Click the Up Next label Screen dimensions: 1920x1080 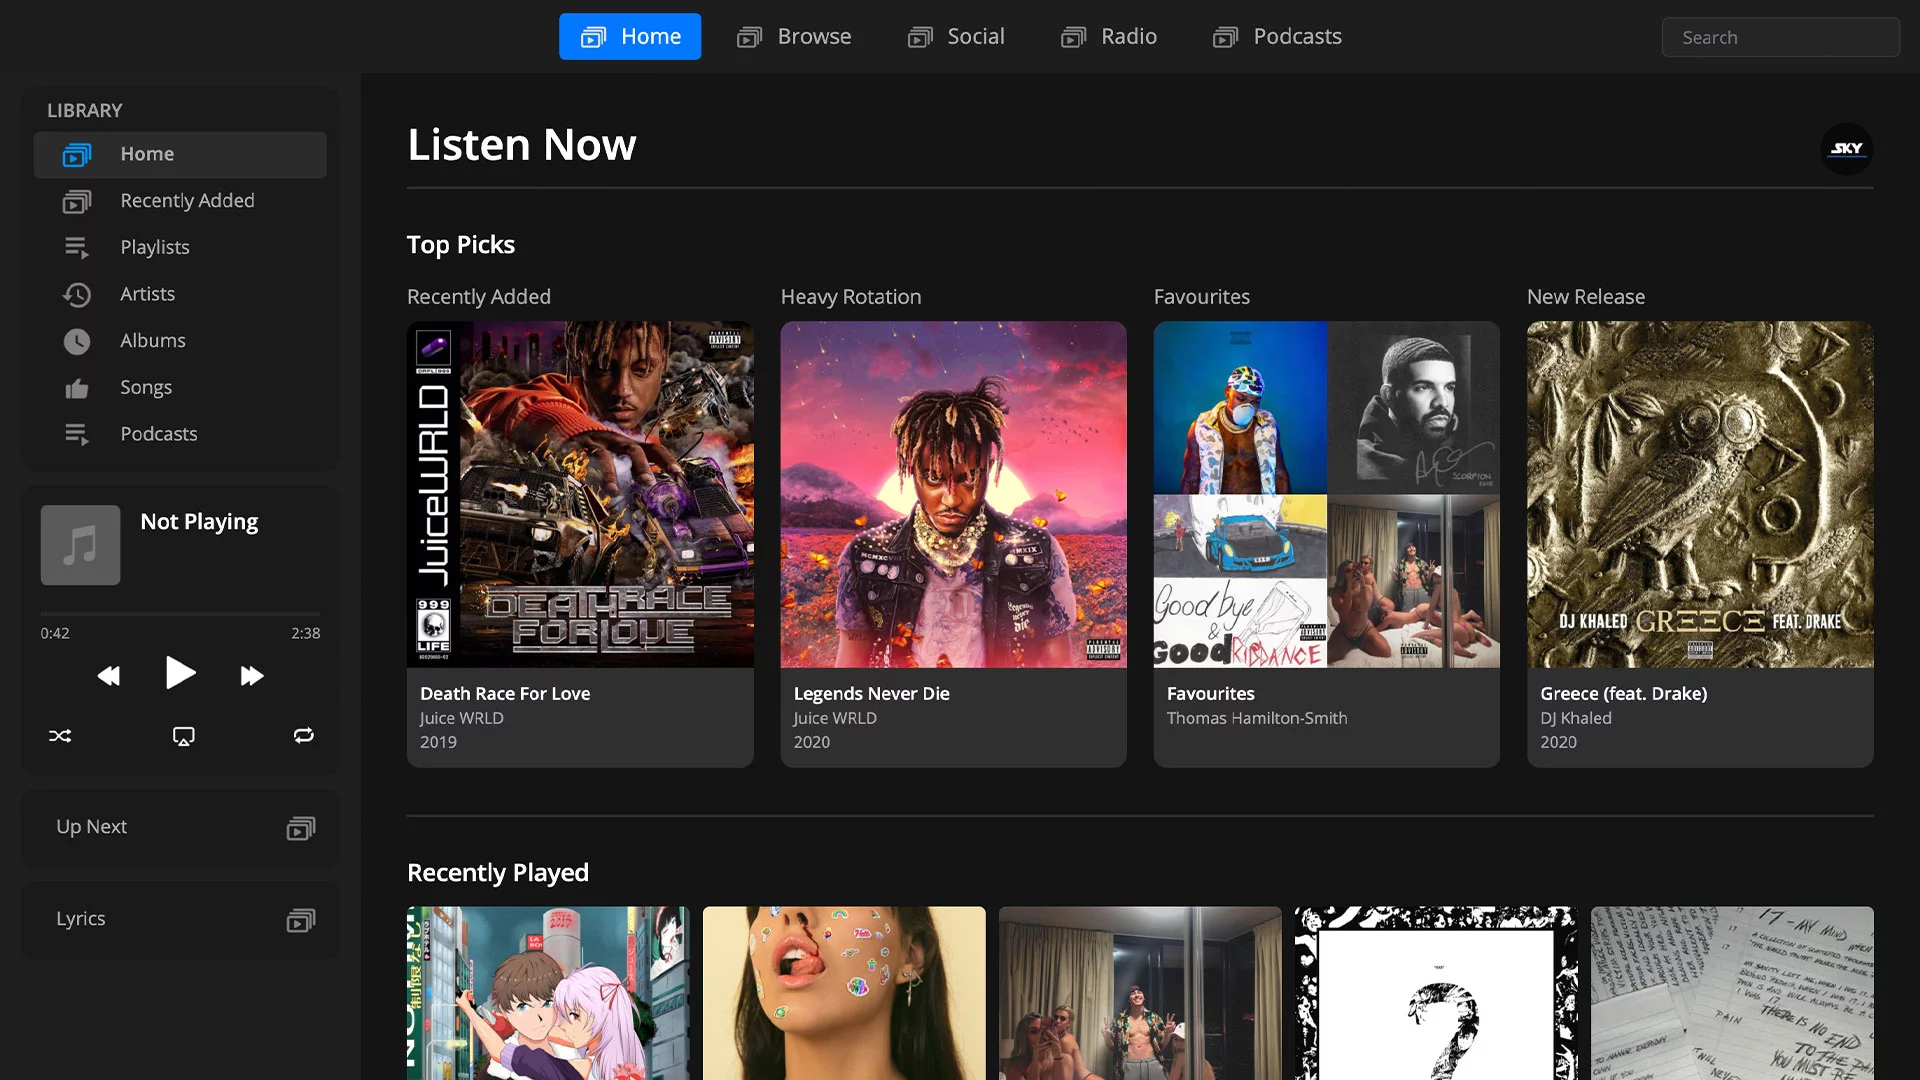(91, 827)
